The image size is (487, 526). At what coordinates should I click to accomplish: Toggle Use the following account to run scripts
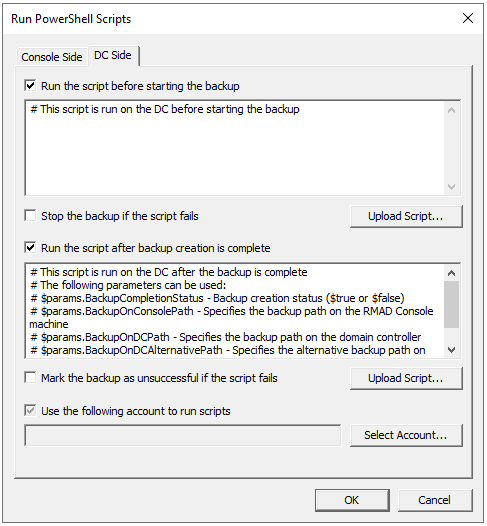pos(30,411)
